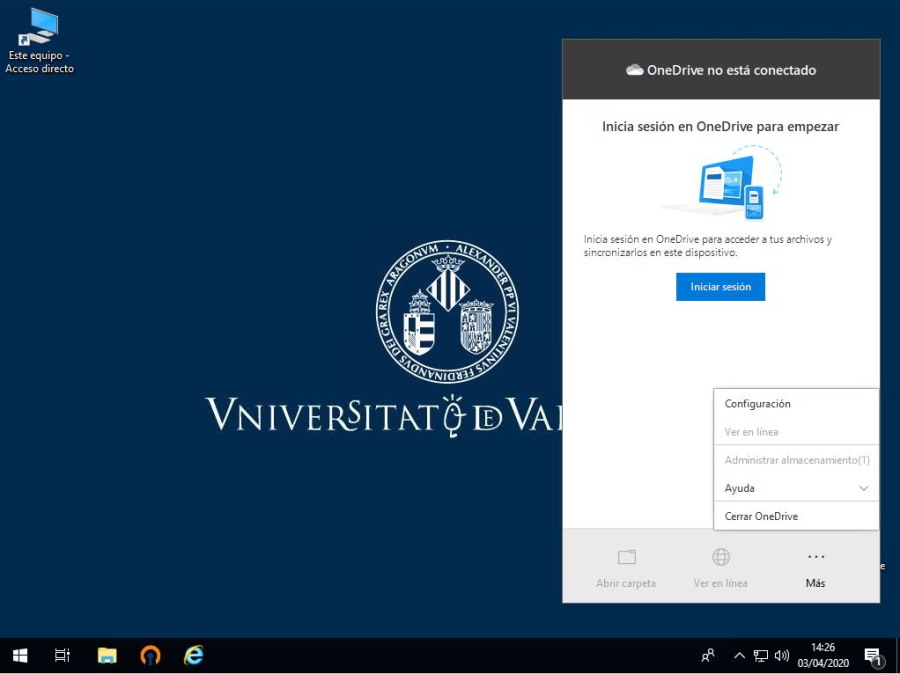The height and width of the screenshot is (674, 900).
Task: Open Task View in the taskbar
Action: (x=62, y=655)
